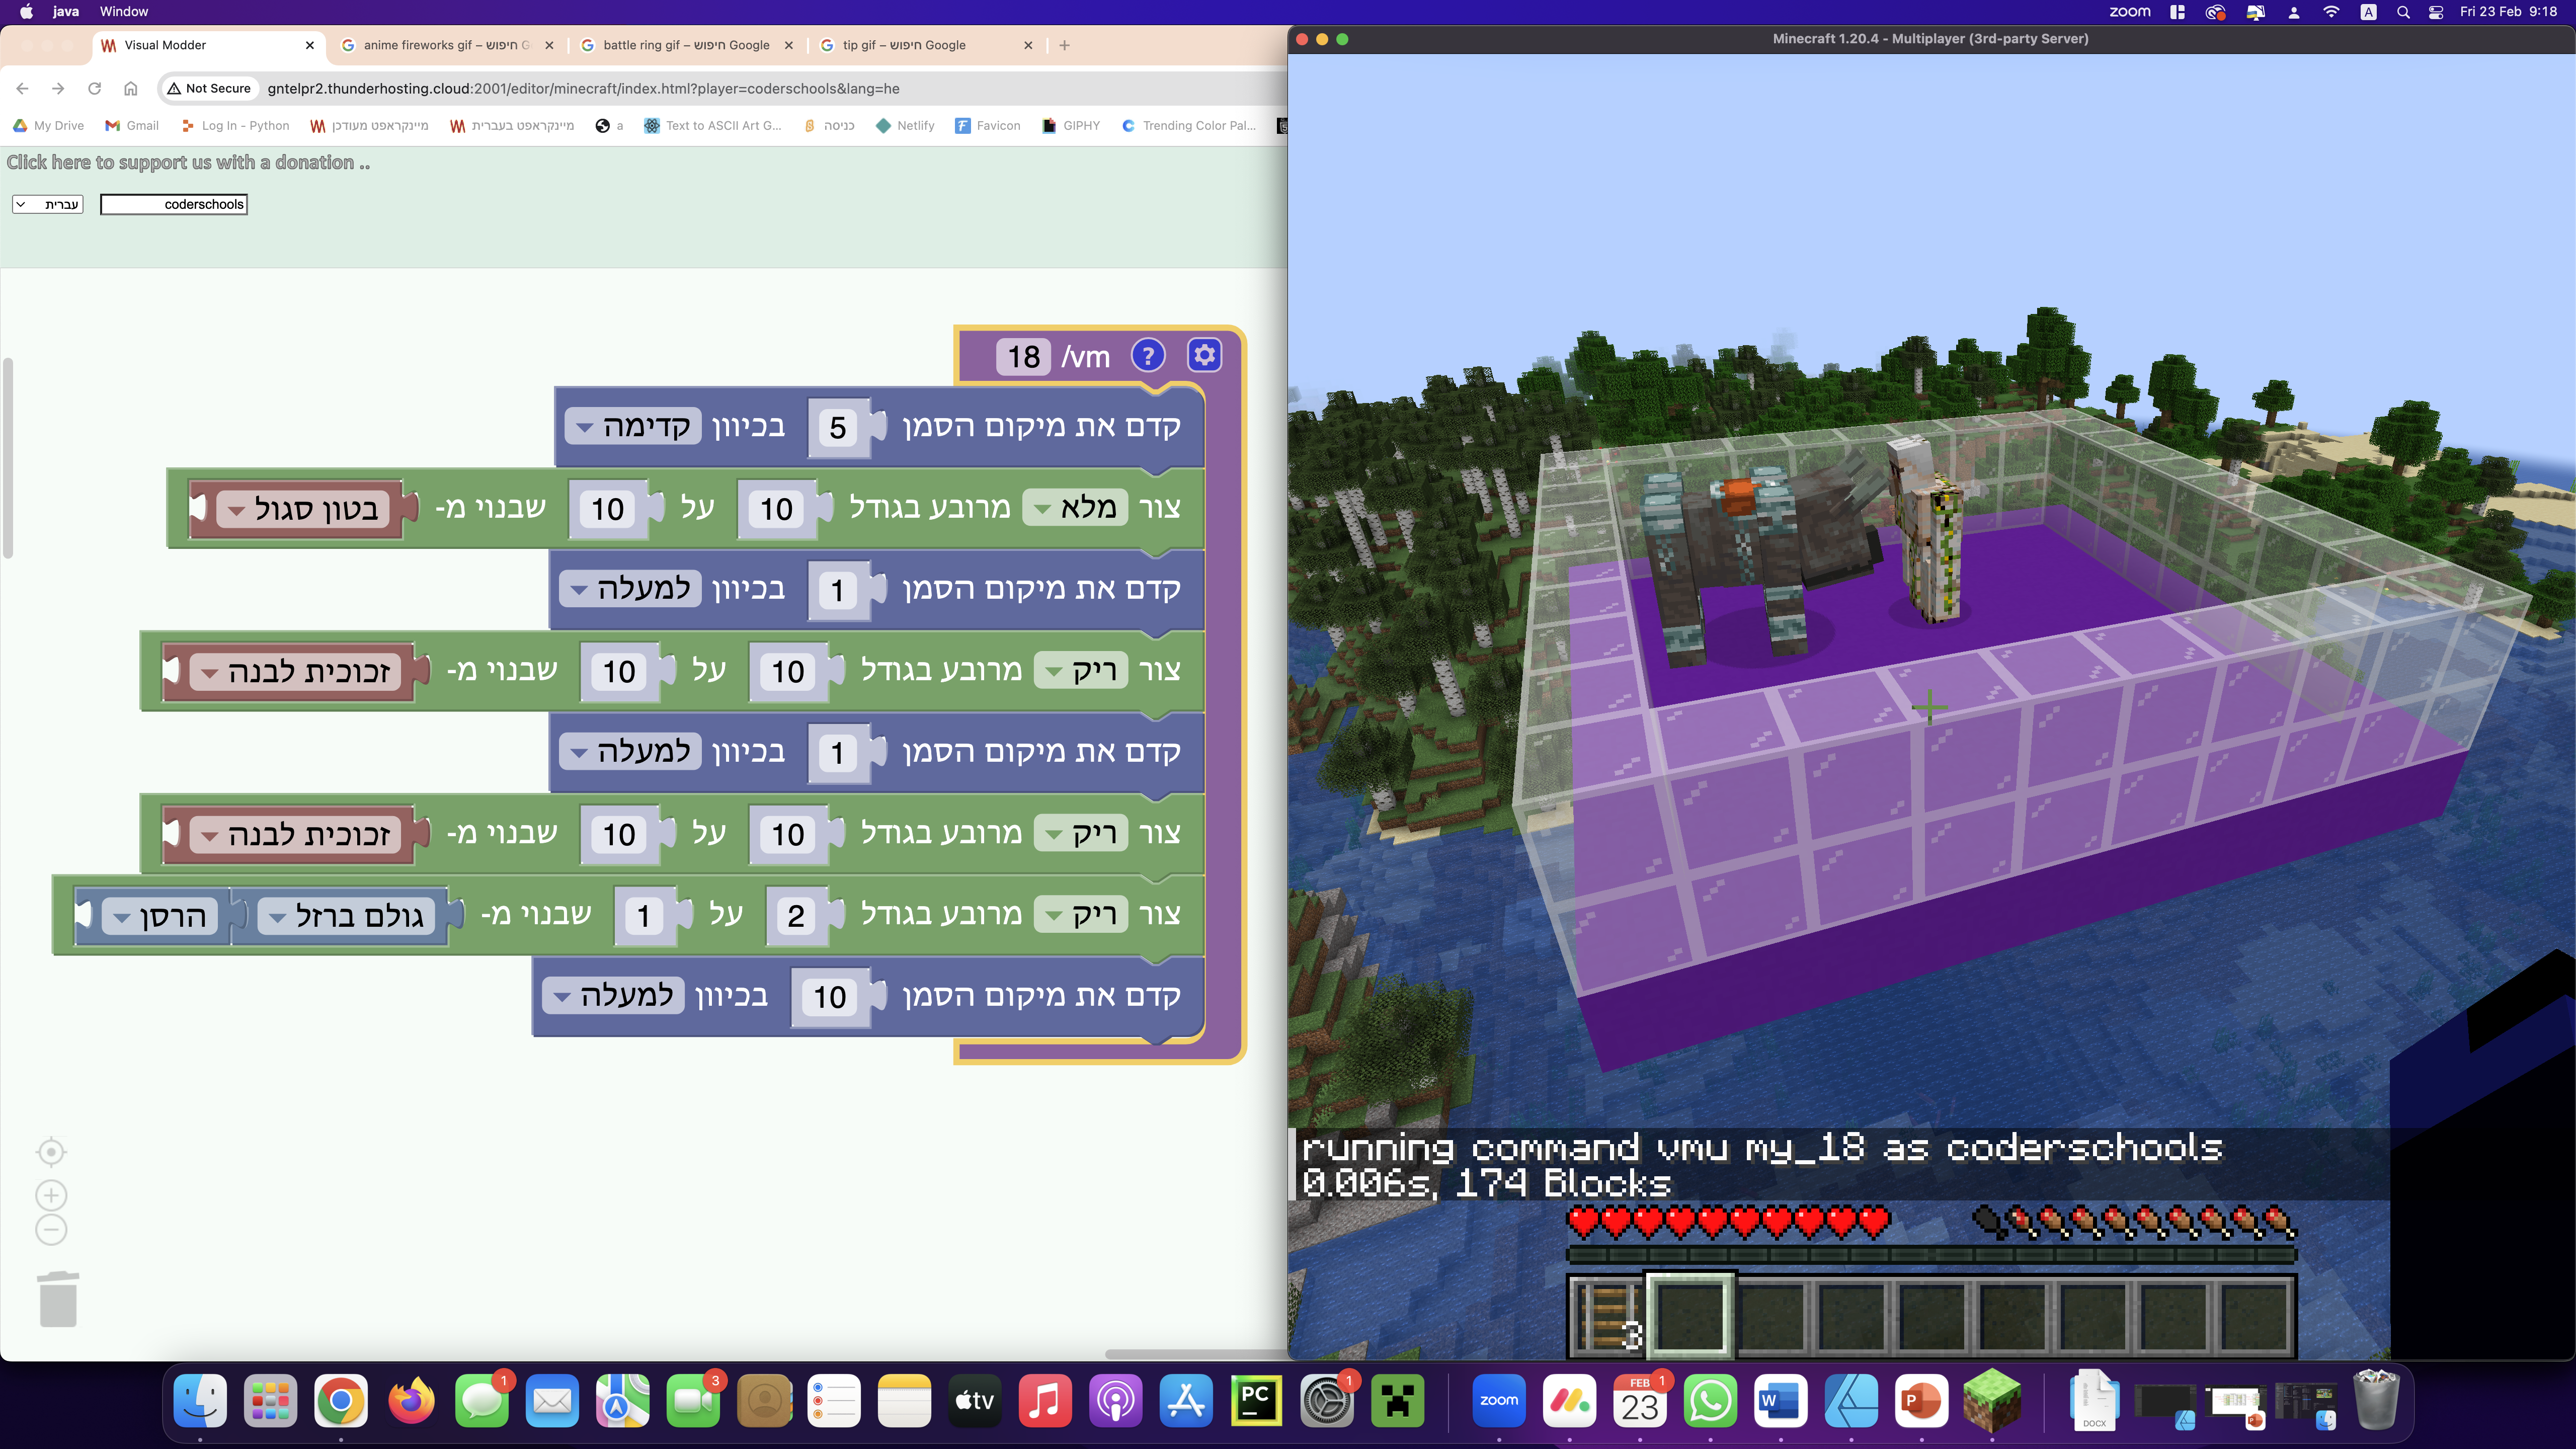Open Launchpad from the dock
Viewport: 2576px width, 1449px height.
(x=270, y=1400)
